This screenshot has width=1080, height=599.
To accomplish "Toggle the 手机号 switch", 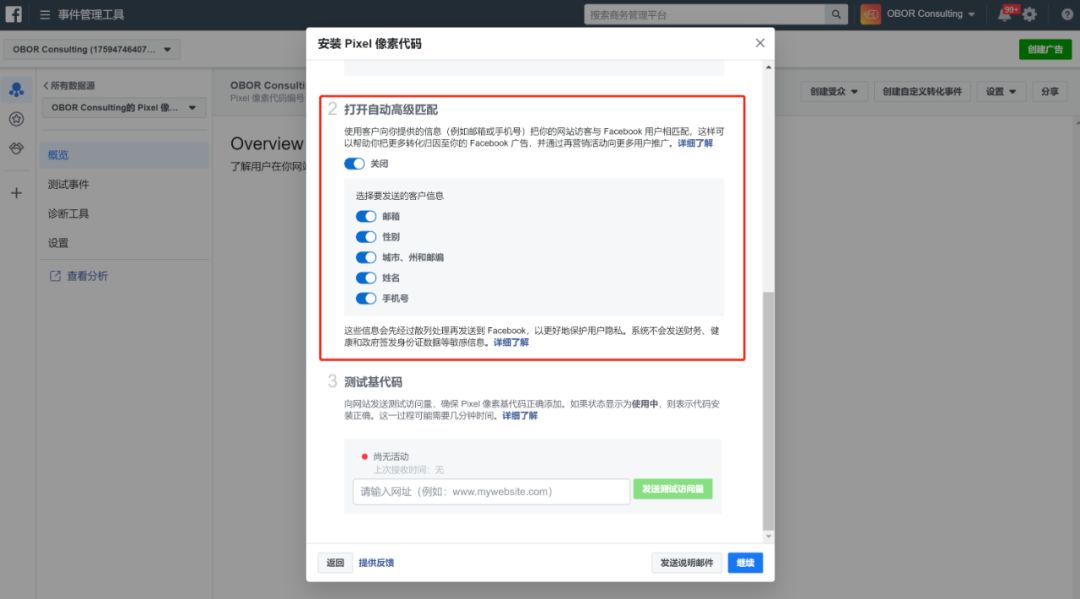I will tap(366, 298).
